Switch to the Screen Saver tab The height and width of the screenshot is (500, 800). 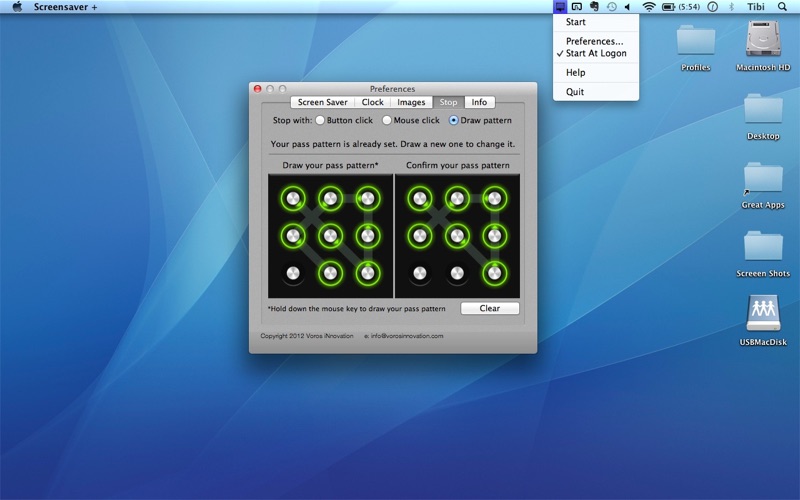(x=322, y=102)
